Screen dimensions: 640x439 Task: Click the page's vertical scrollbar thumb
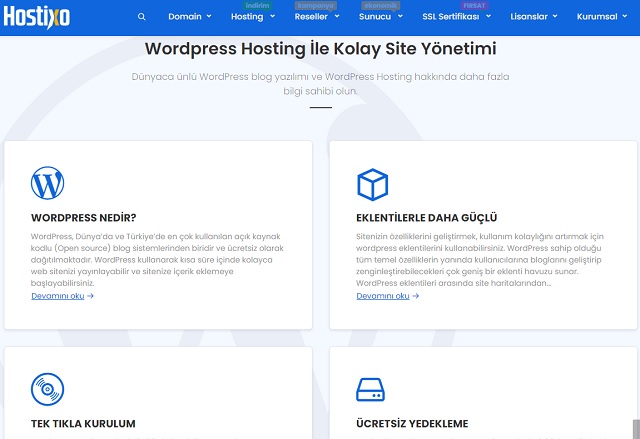[636, 429]
